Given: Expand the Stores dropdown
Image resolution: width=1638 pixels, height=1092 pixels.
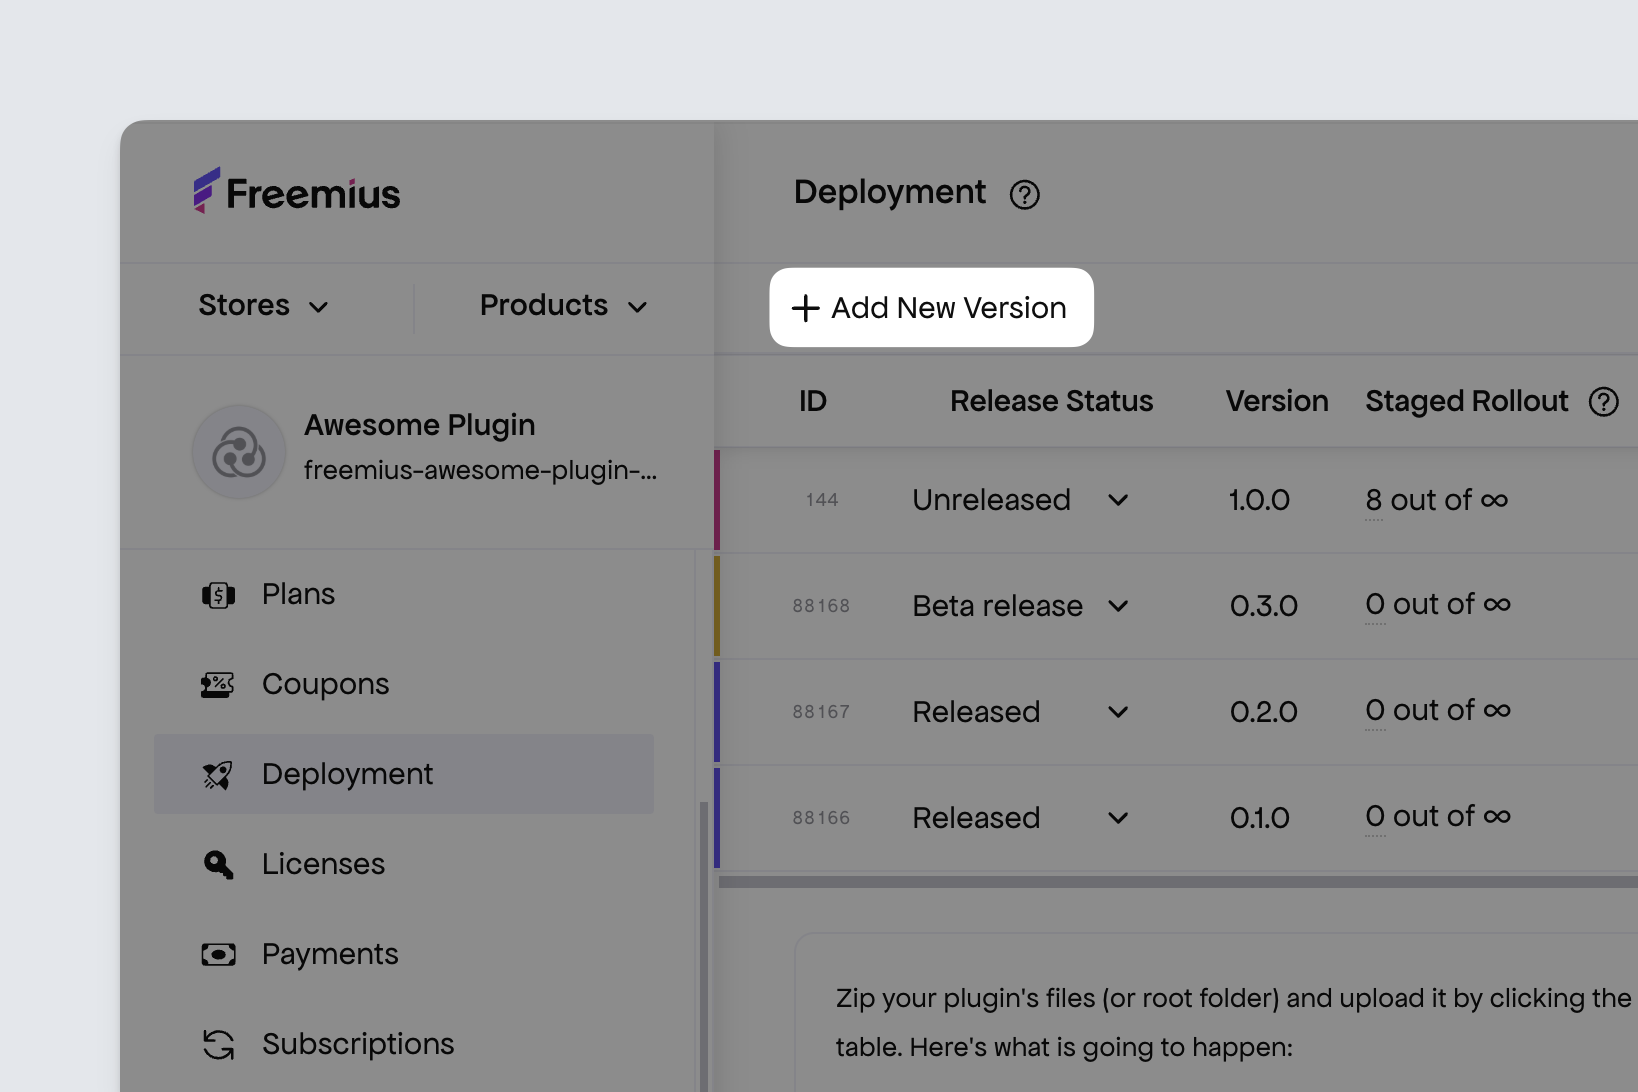Looking at the screenshot, I should [x=264, y=306].
